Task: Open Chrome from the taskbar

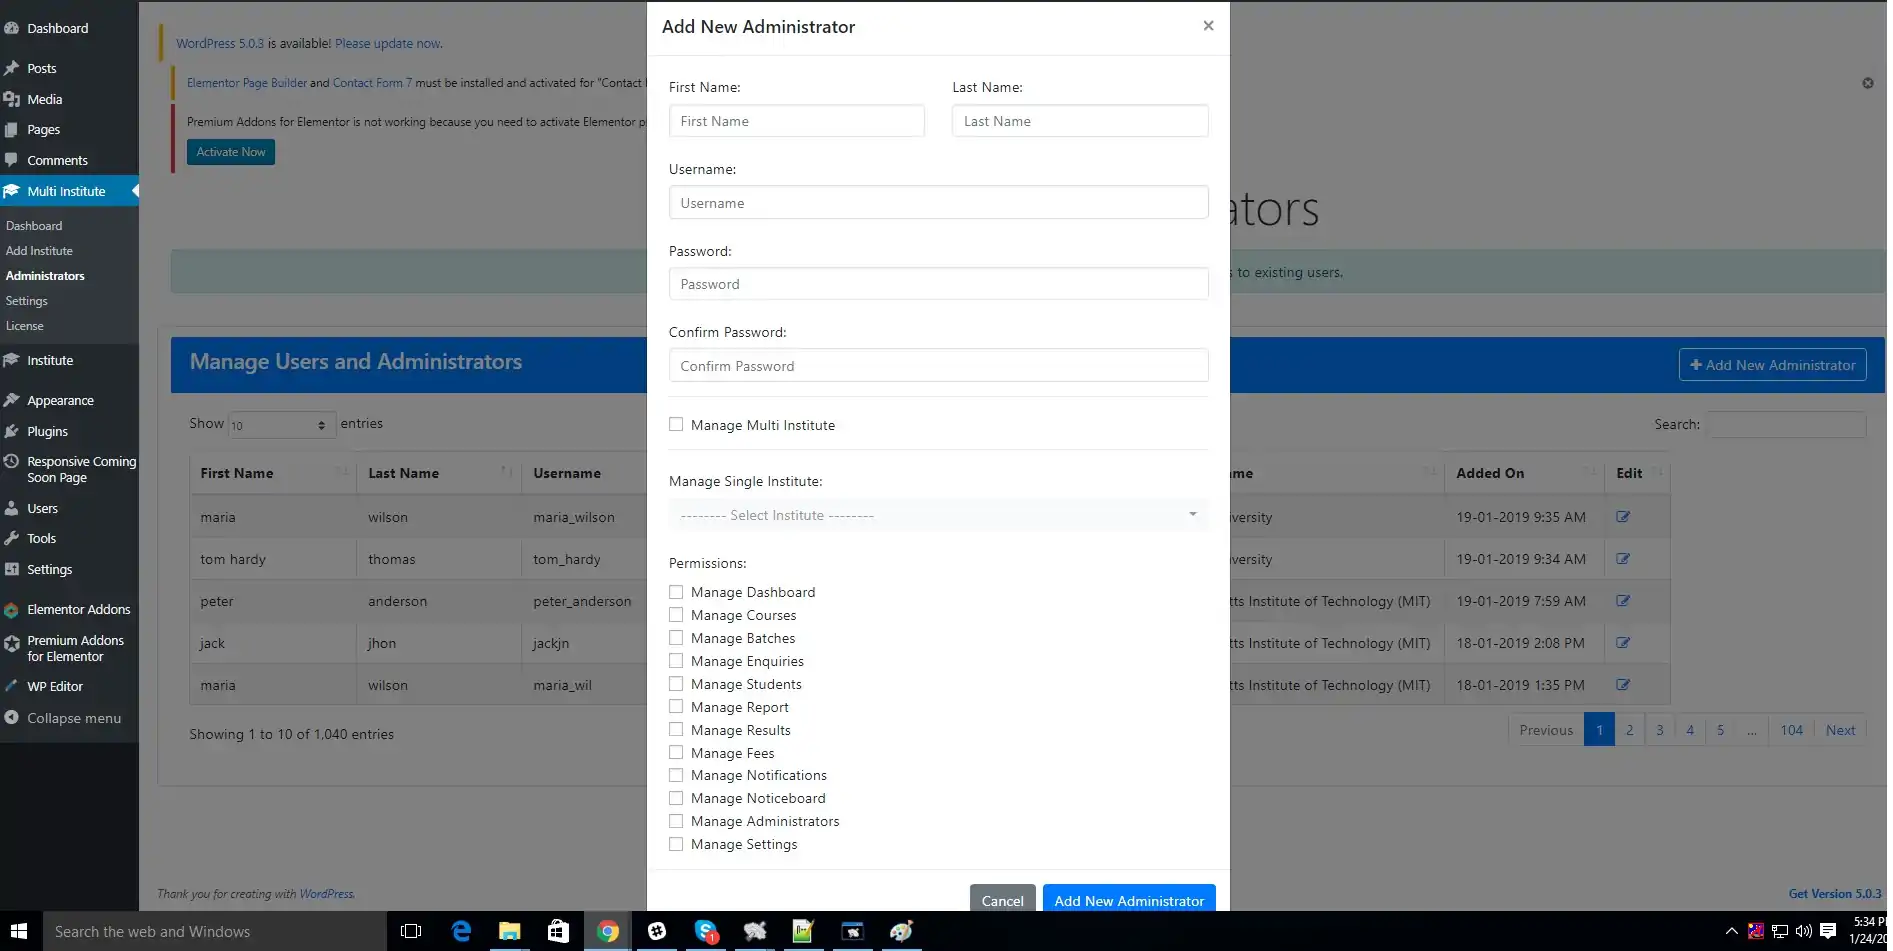Action: tap(608, 931)
